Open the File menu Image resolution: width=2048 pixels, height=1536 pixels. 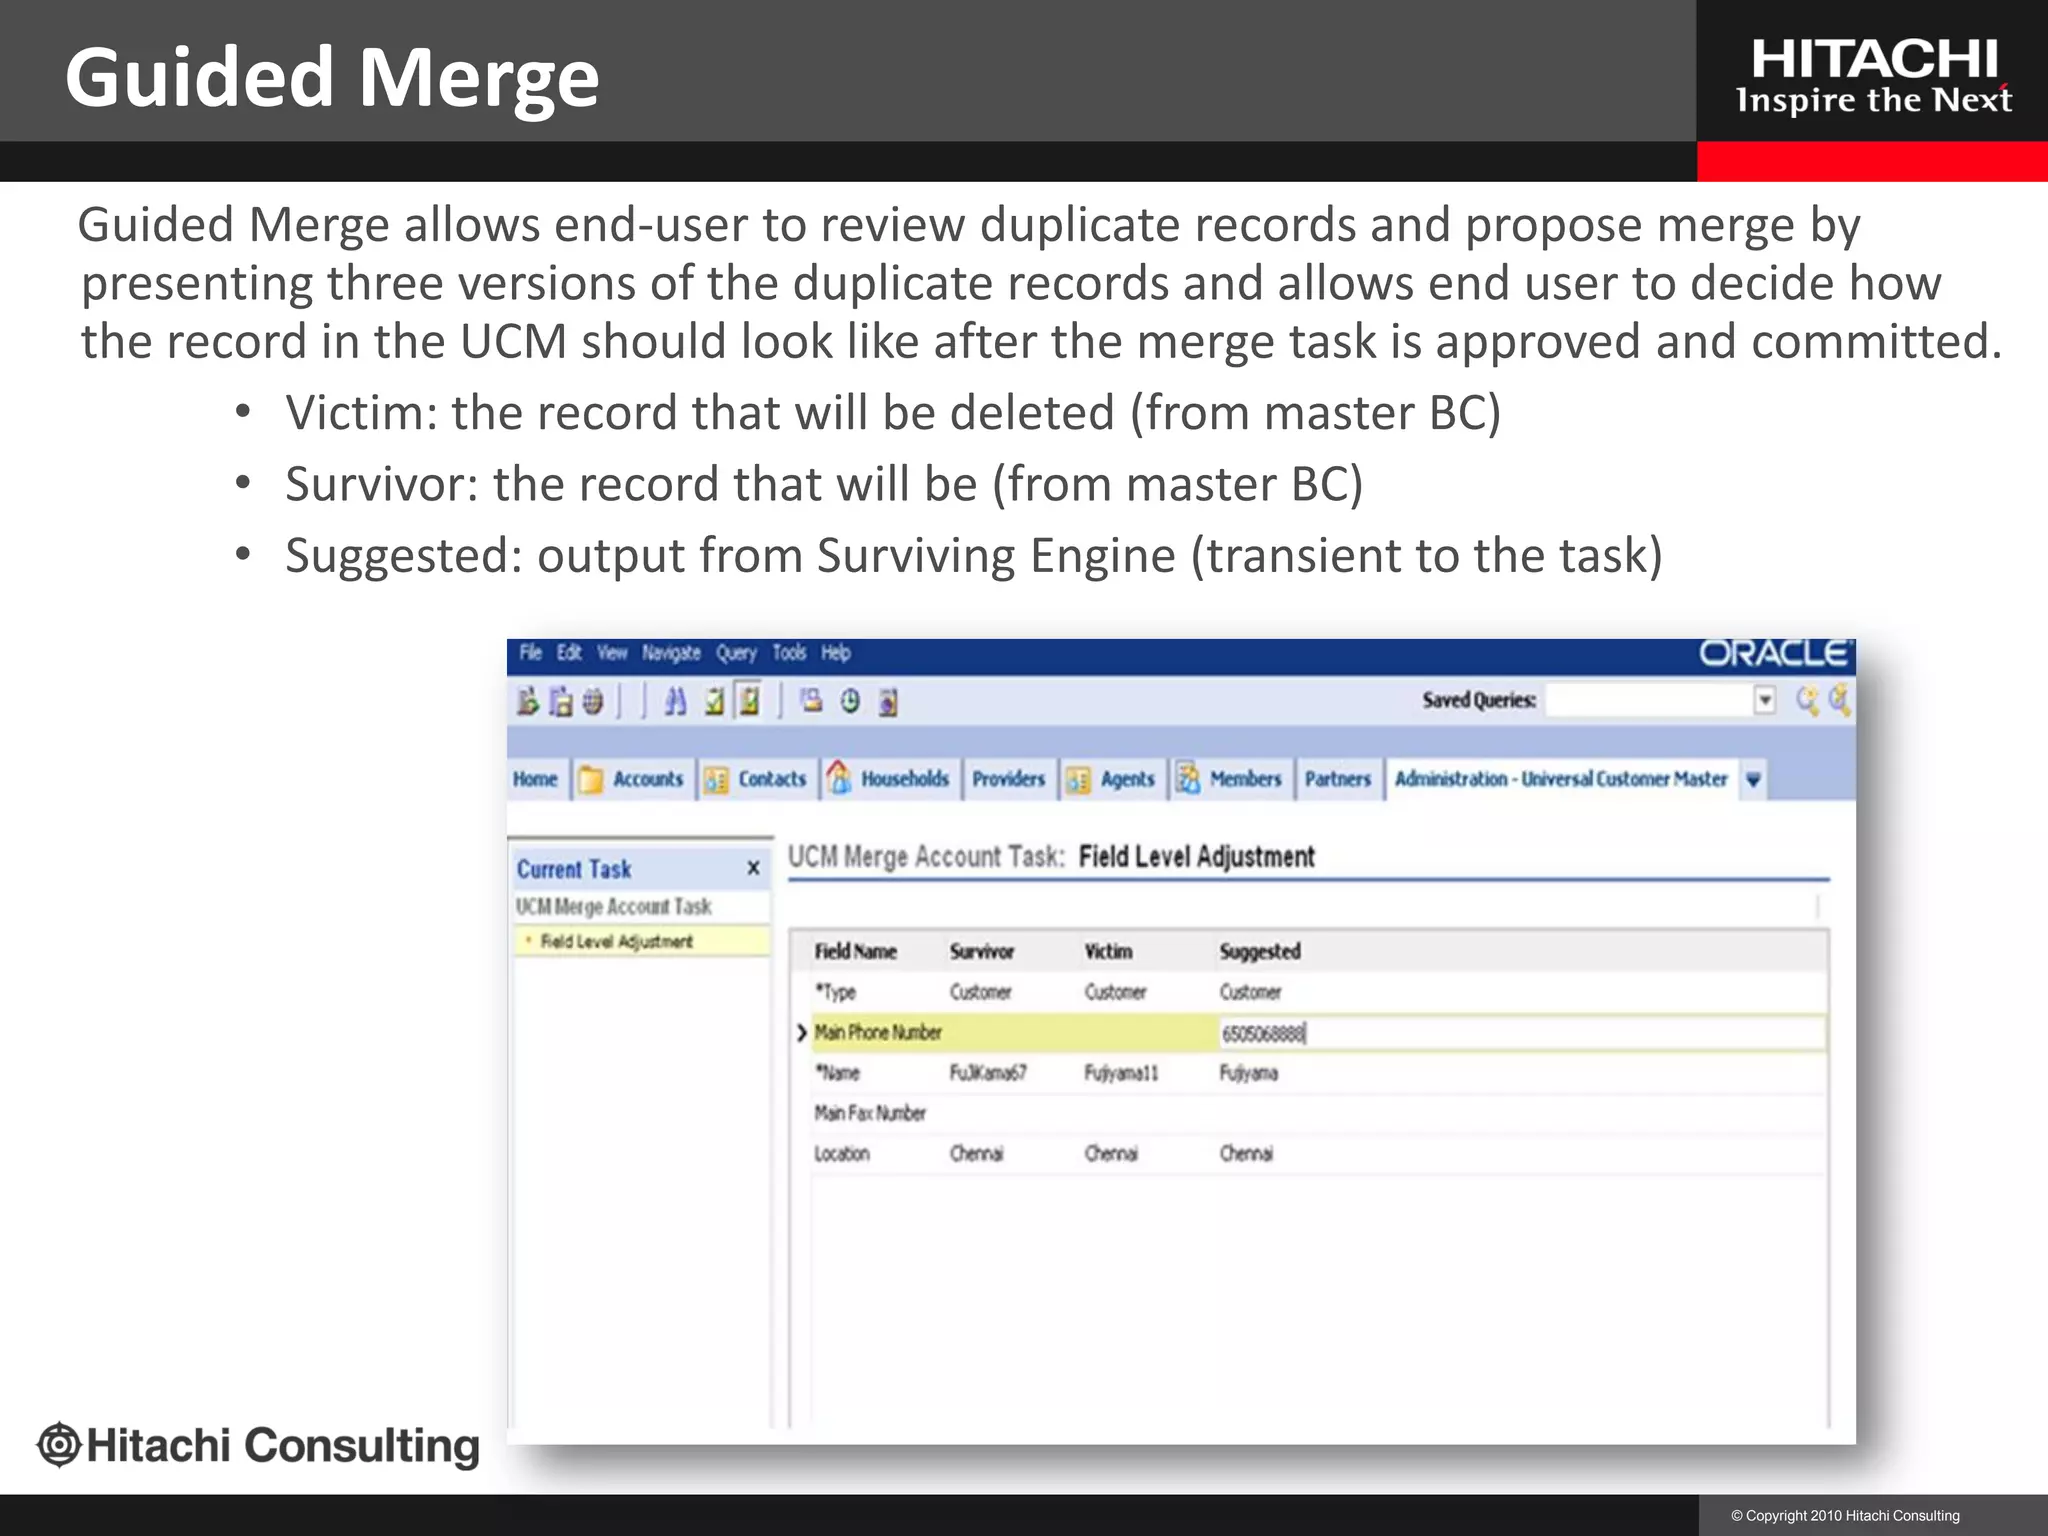[x=530, y=653]
